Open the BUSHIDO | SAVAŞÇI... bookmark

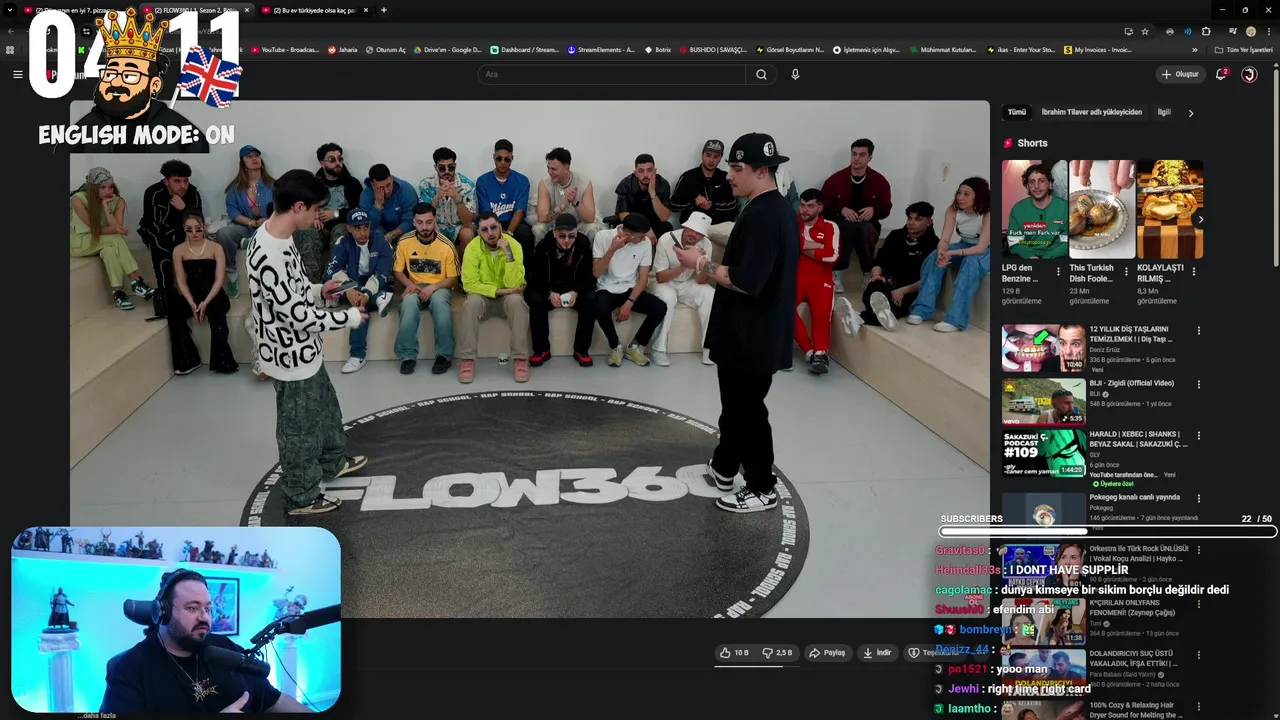[x=714, y=49]
